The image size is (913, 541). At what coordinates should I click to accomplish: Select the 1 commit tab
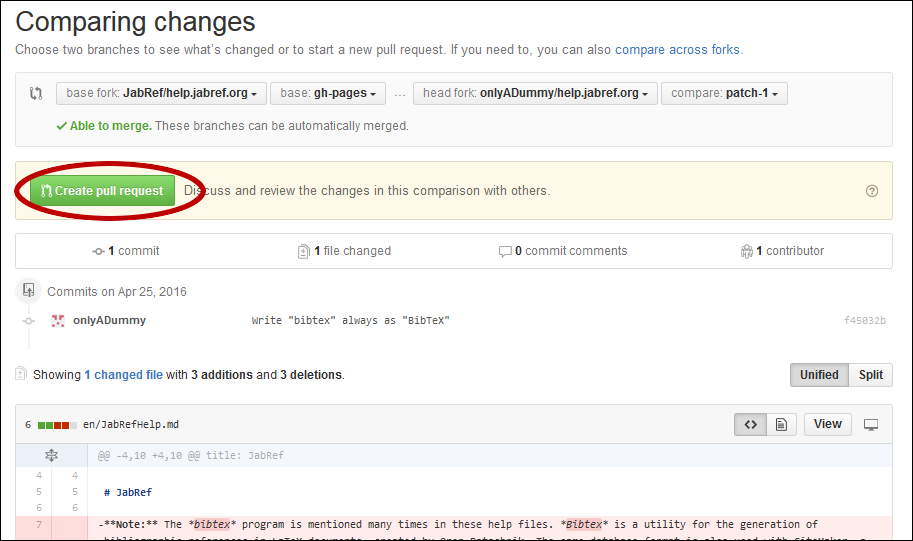pyautogui.click(x=126, y=251)
